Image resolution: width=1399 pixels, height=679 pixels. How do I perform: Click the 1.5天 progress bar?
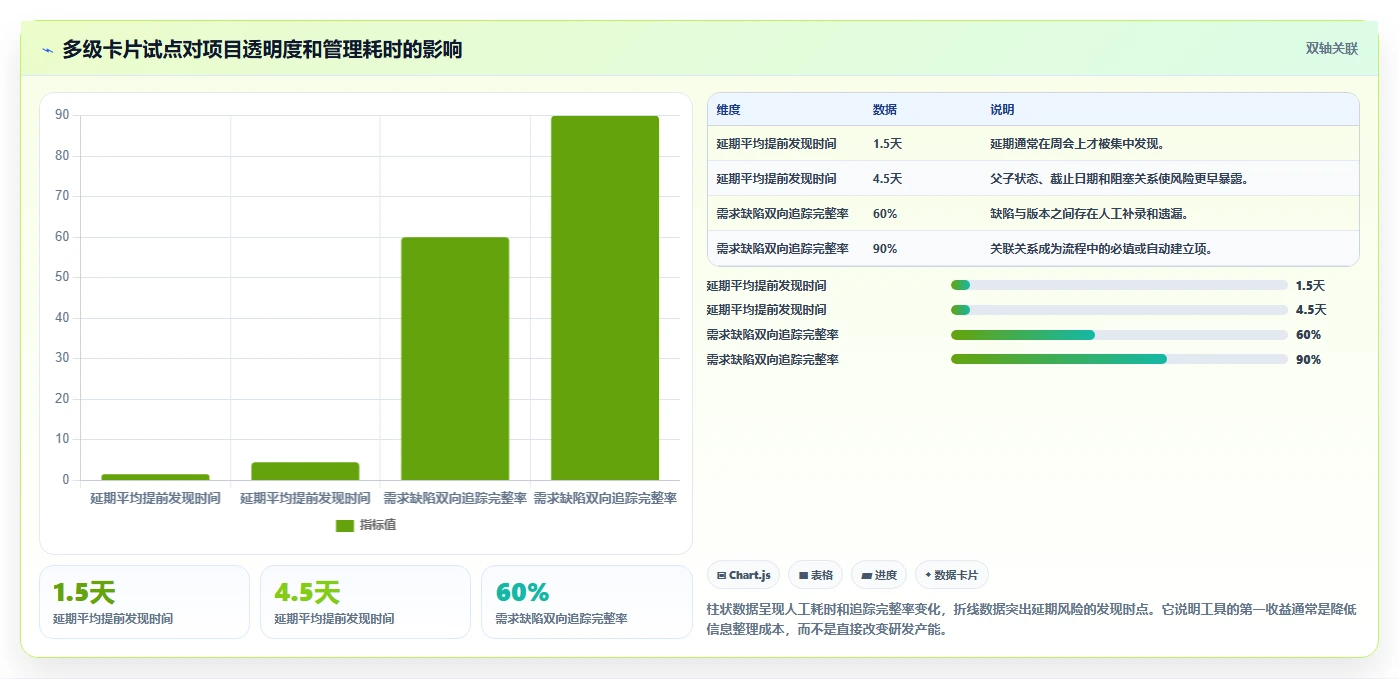click(1119, 286)
